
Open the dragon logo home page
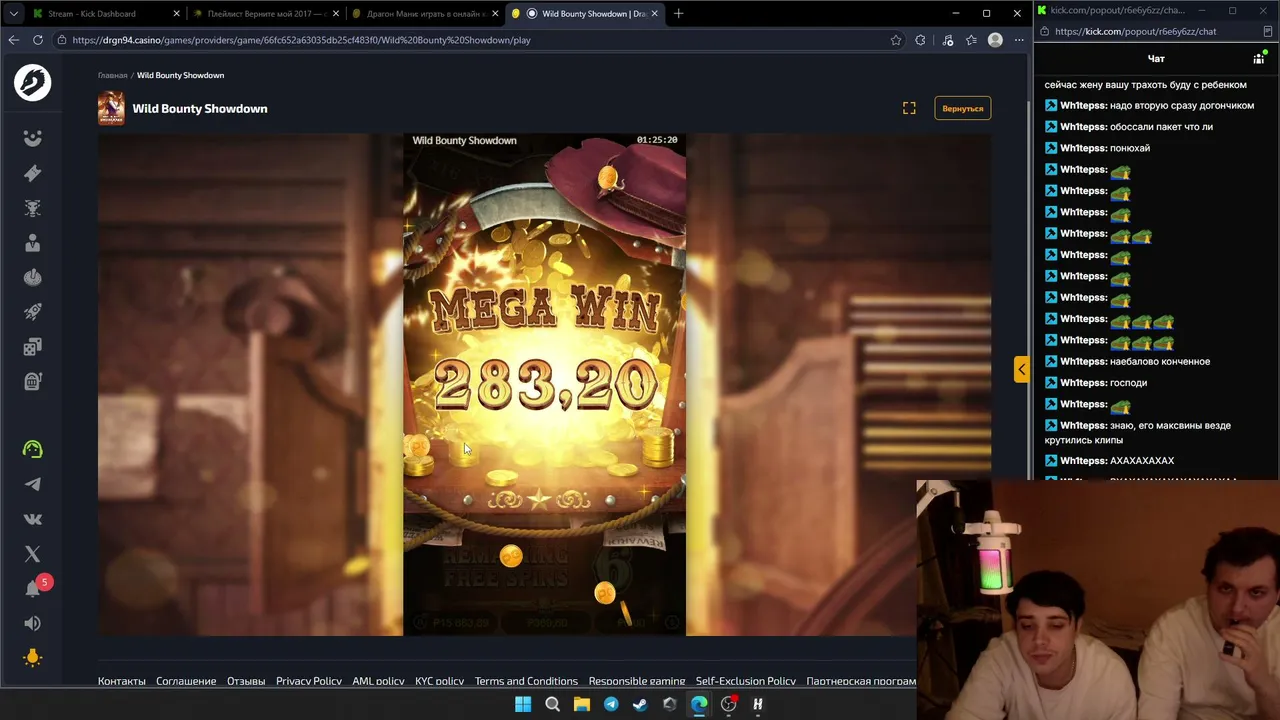coord(32,82)
